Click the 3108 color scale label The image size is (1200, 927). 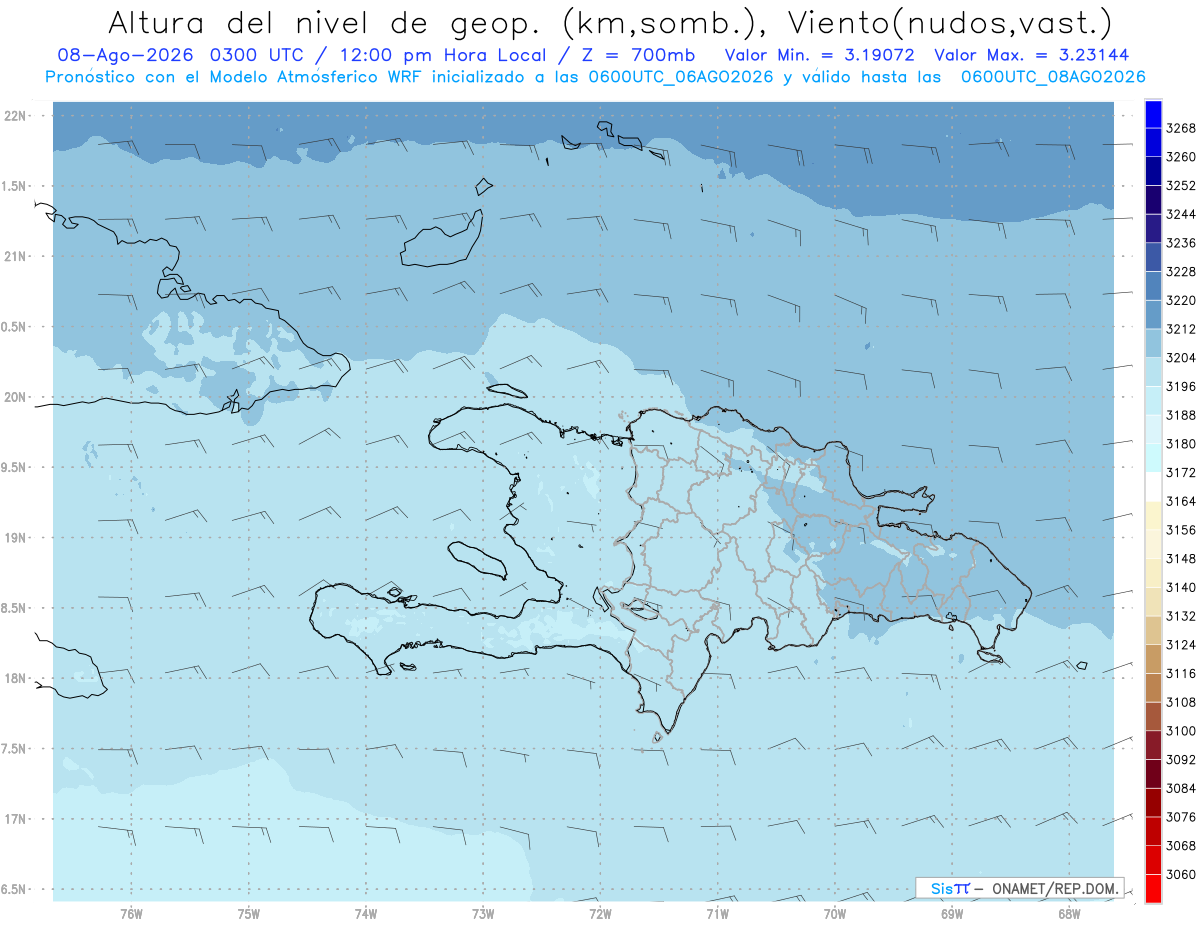tap(1181, 702)
